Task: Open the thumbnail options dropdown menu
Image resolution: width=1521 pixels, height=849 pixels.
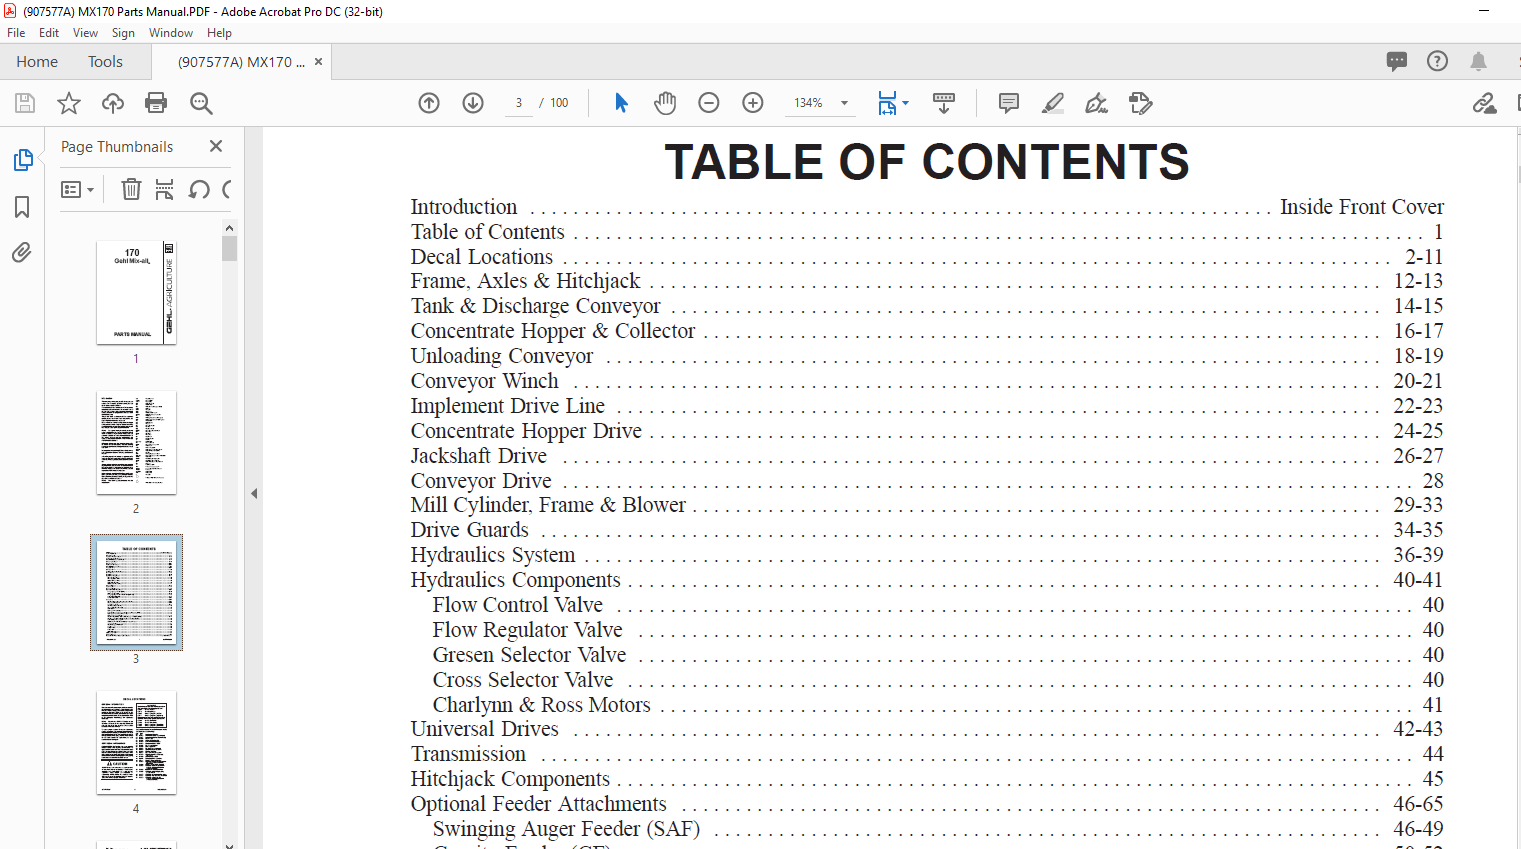Action: [77, 189]
